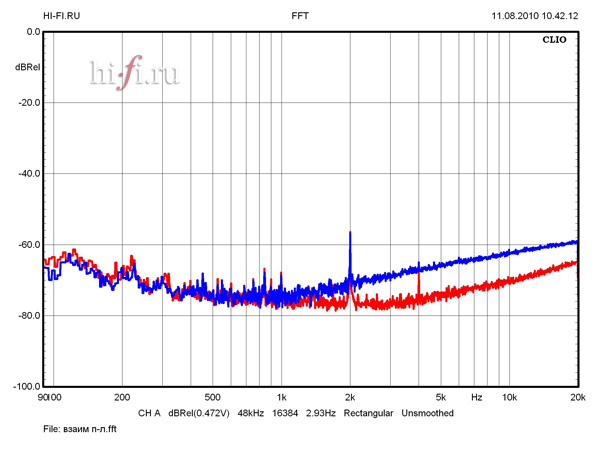
Task: Click the -100.0 y-axis label
Action: coord(27,387)
